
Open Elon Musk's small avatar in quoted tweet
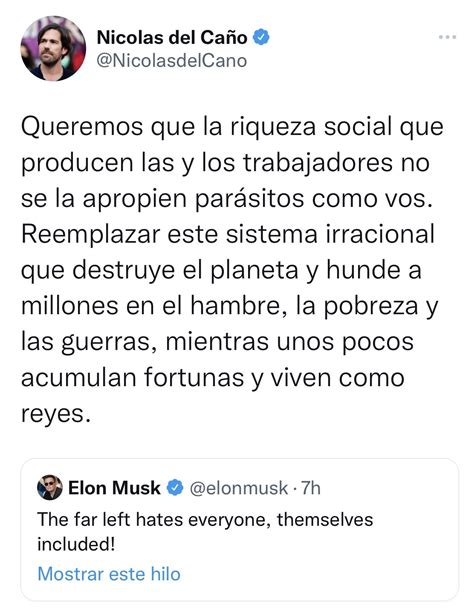pyautogui.click(x=50, y=487)
